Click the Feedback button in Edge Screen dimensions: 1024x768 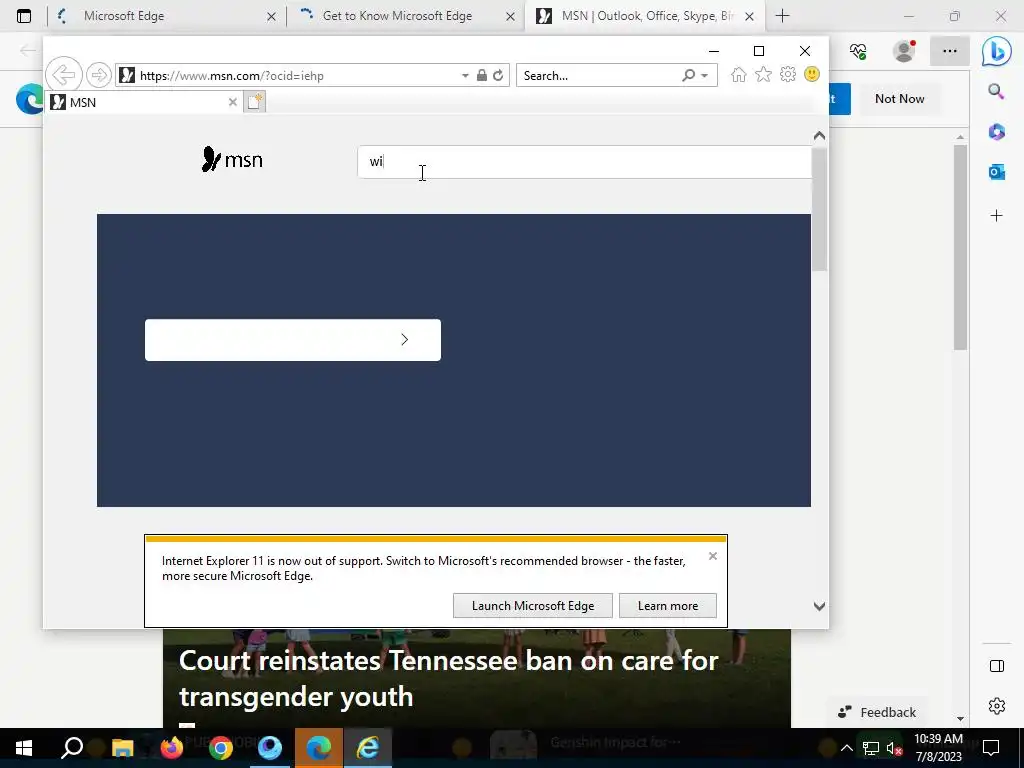coord(877,712)
